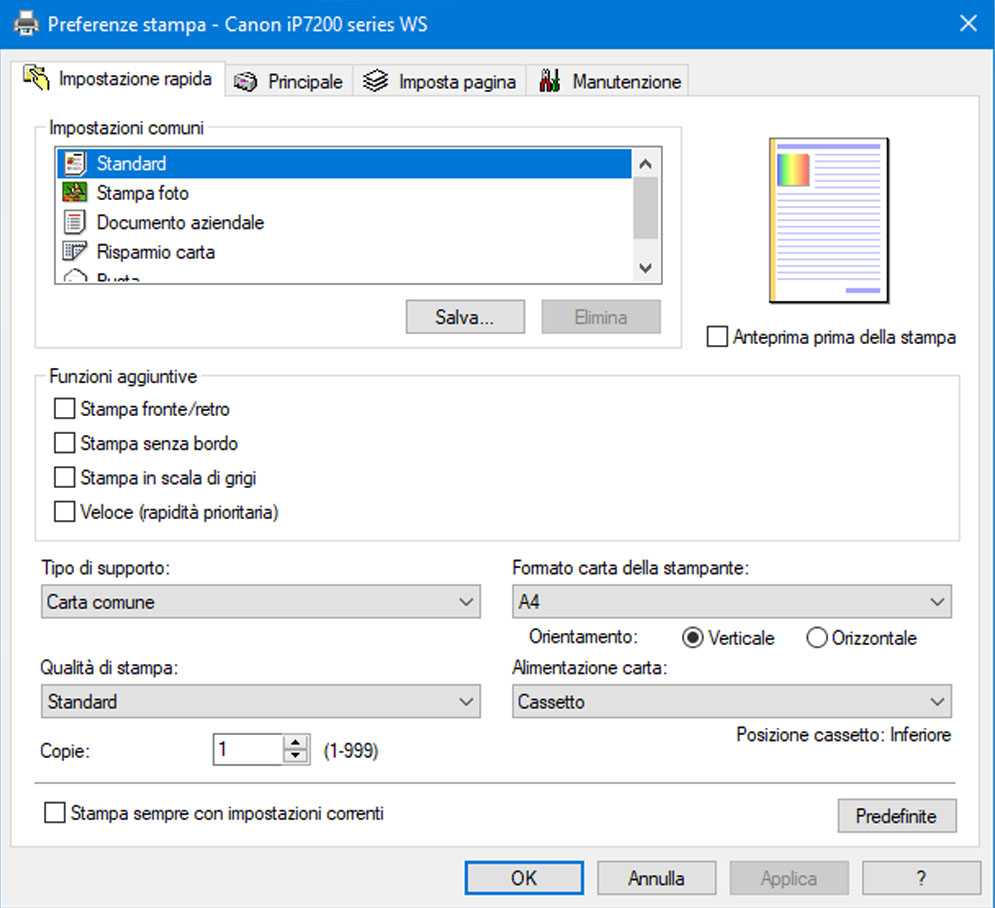Screen dimensions: 995x908
Task: Open Formato carta della stampante dropdown
Action: pos(732,602)
